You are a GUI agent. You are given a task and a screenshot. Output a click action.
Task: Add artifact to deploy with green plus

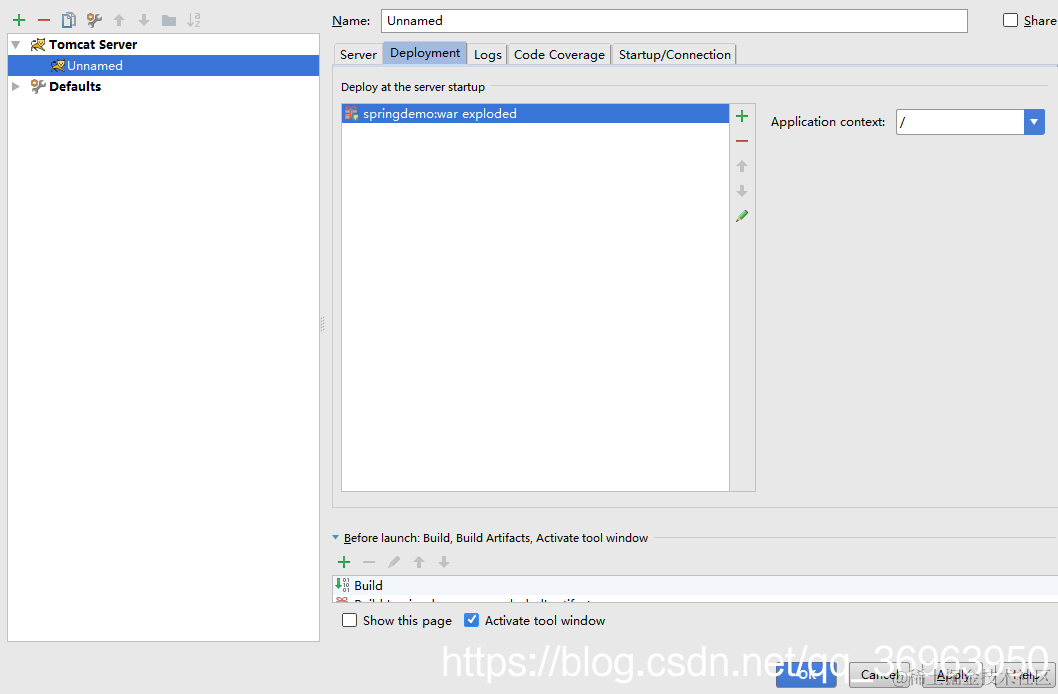click(742, 116)
